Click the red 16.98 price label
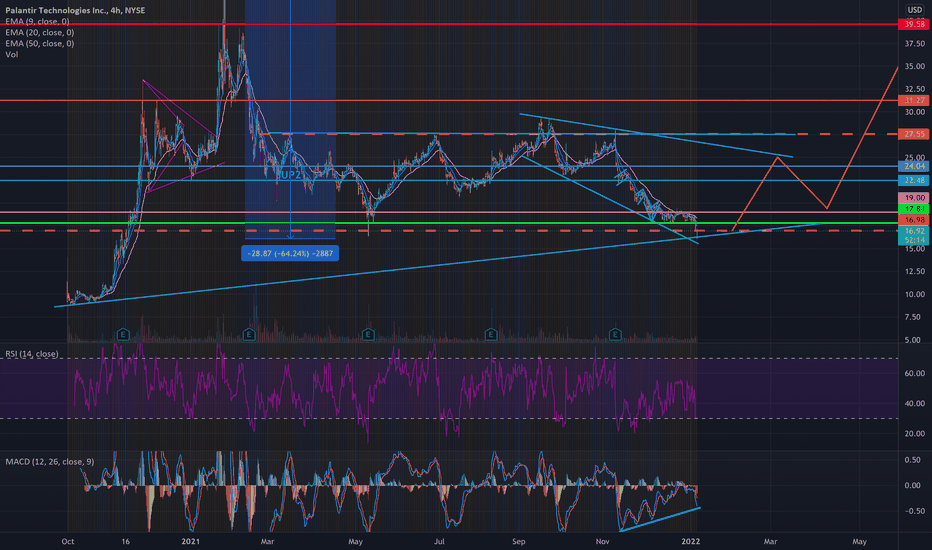Image resolution: width=932 pixels, height=550 pixels. (x=914, y=220)
